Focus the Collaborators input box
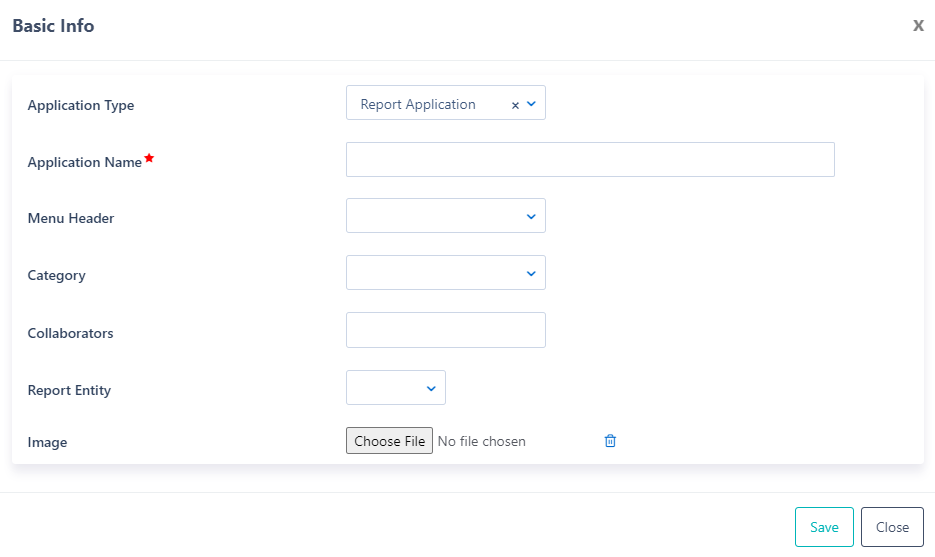The width and height of the screenshot is (935, 557). 445,330
